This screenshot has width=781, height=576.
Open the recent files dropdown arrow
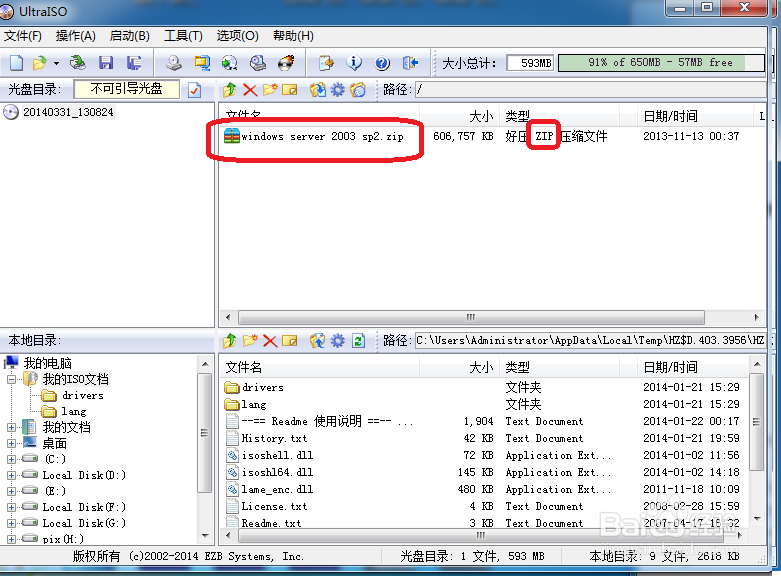pos(56,63)
